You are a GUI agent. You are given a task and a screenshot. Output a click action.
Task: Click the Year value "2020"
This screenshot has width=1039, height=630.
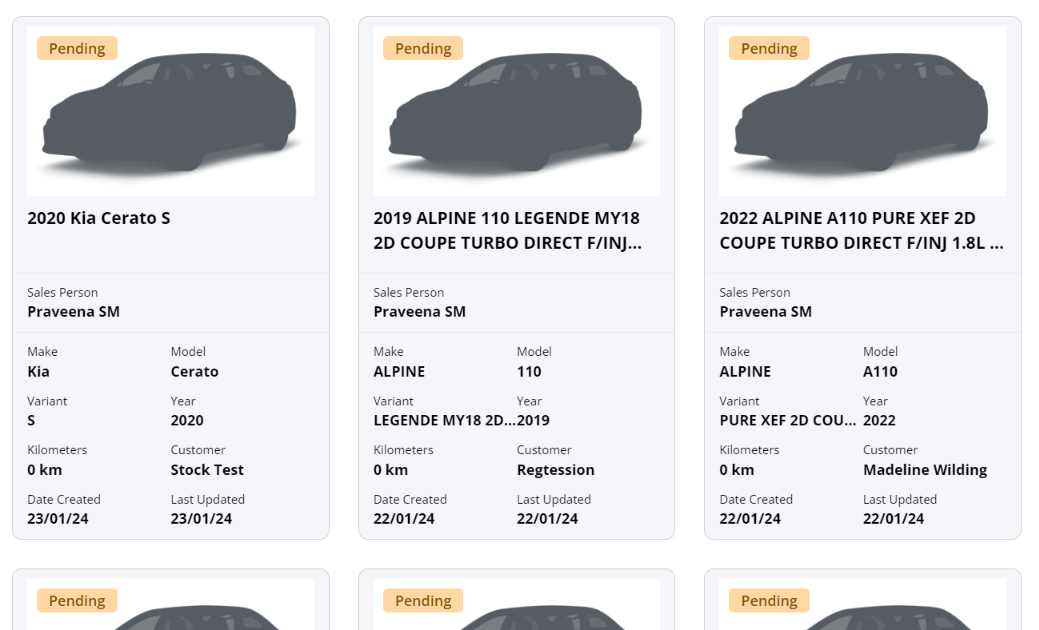pos(187,421)
